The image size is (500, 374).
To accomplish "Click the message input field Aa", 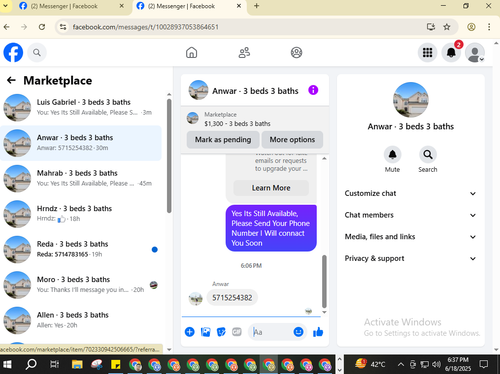I will click(272, 332).
